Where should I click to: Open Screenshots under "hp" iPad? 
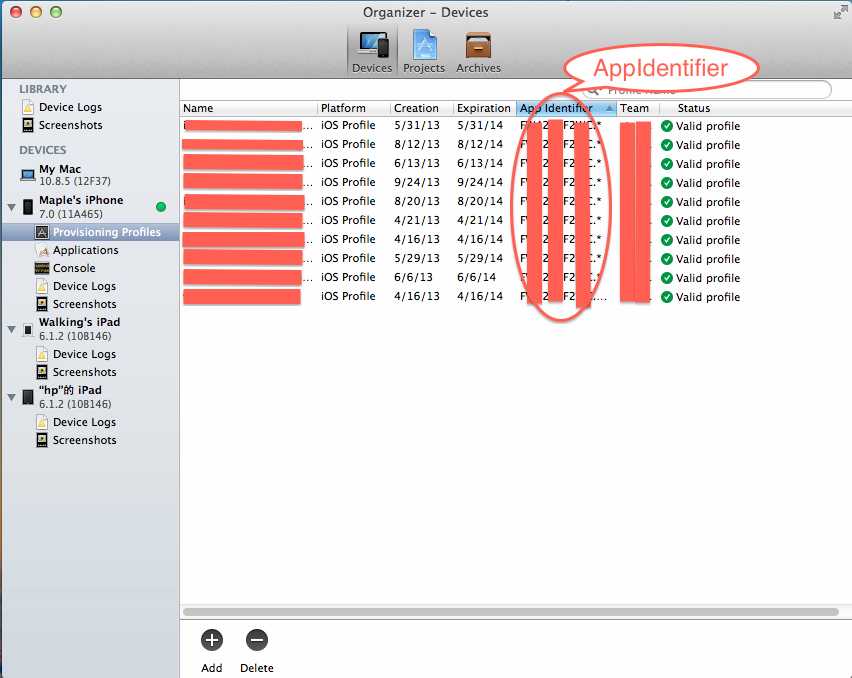84,440
